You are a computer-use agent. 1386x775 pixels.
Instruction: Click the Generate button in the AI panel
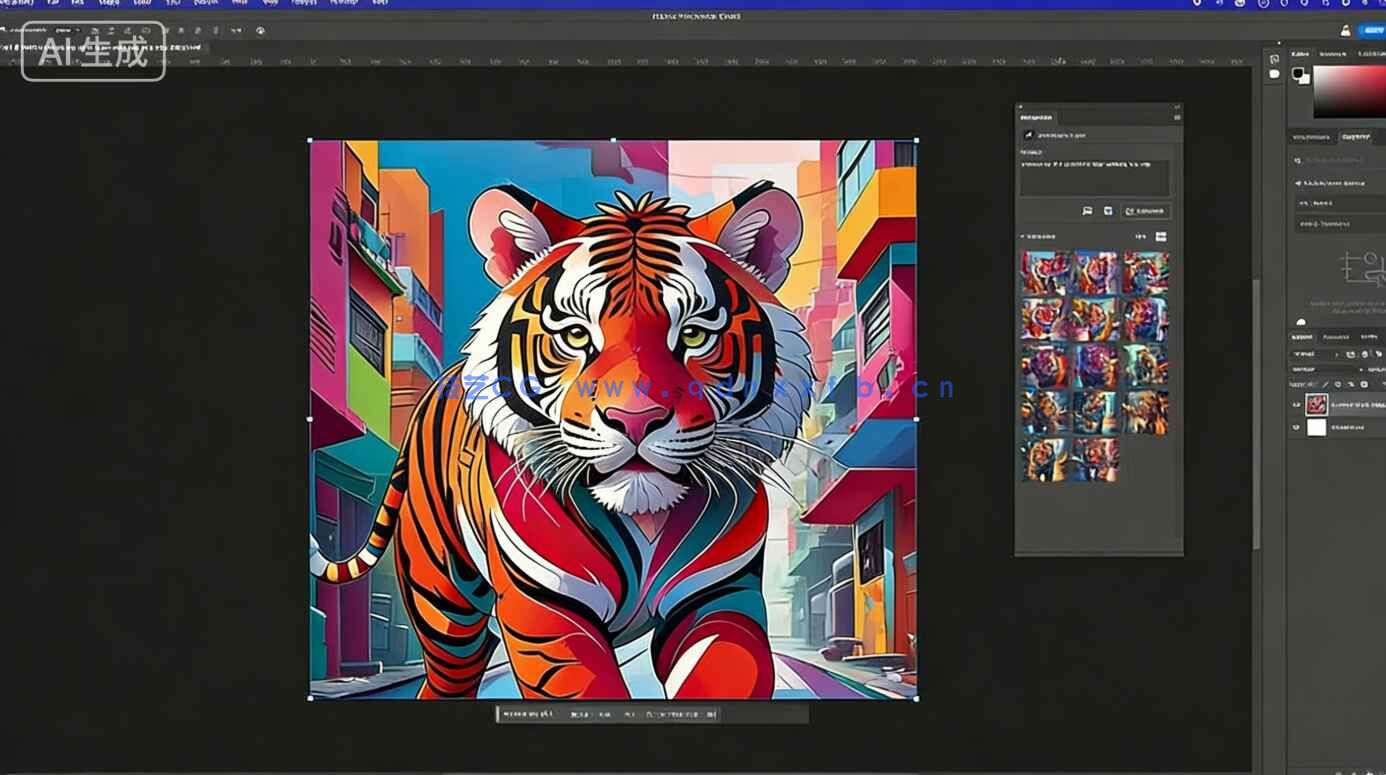click(x=1144, y=211)
